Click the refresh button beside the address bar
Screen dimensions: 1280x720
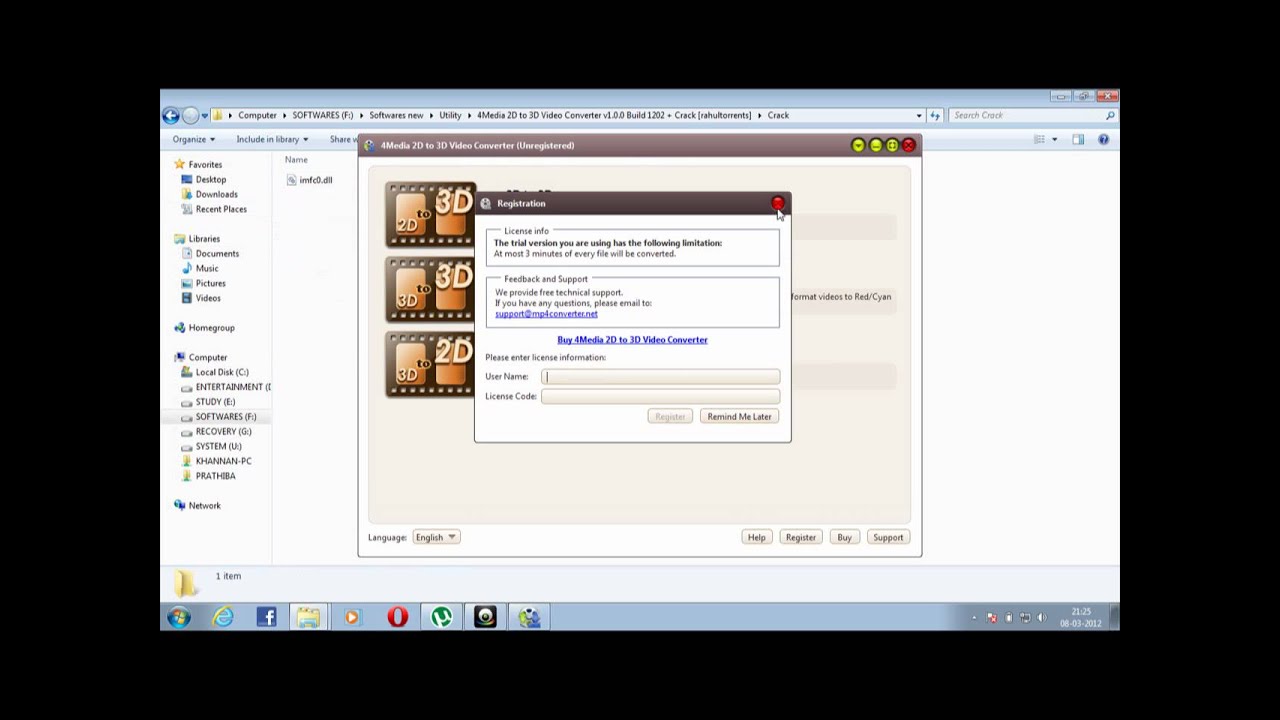pos(935,116)
